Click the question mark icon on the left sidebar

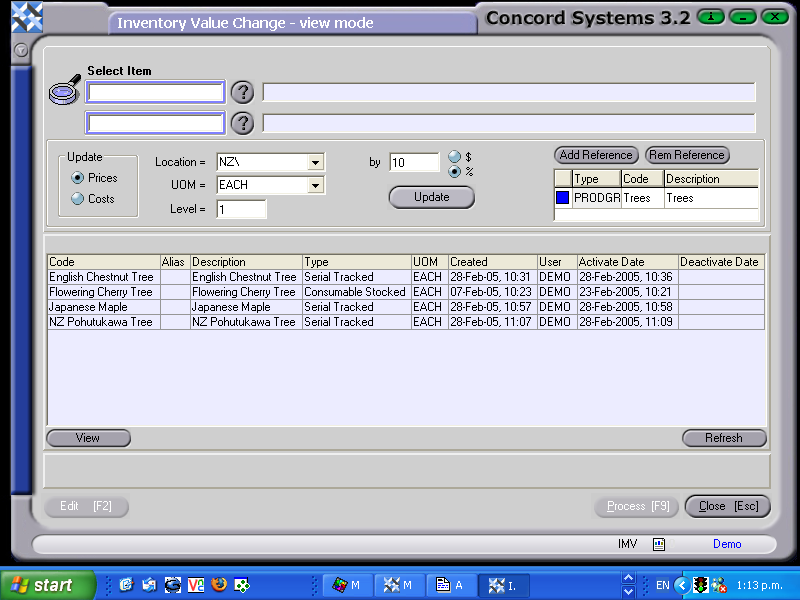click(20, 50)
